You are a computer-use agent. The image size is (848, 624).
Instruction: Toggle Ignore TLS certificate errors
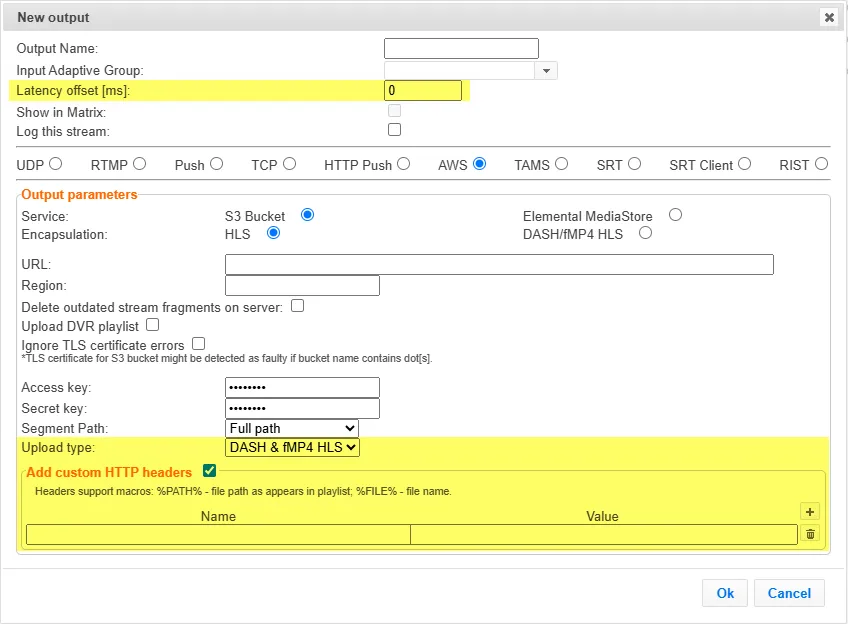tap(198, 344)
